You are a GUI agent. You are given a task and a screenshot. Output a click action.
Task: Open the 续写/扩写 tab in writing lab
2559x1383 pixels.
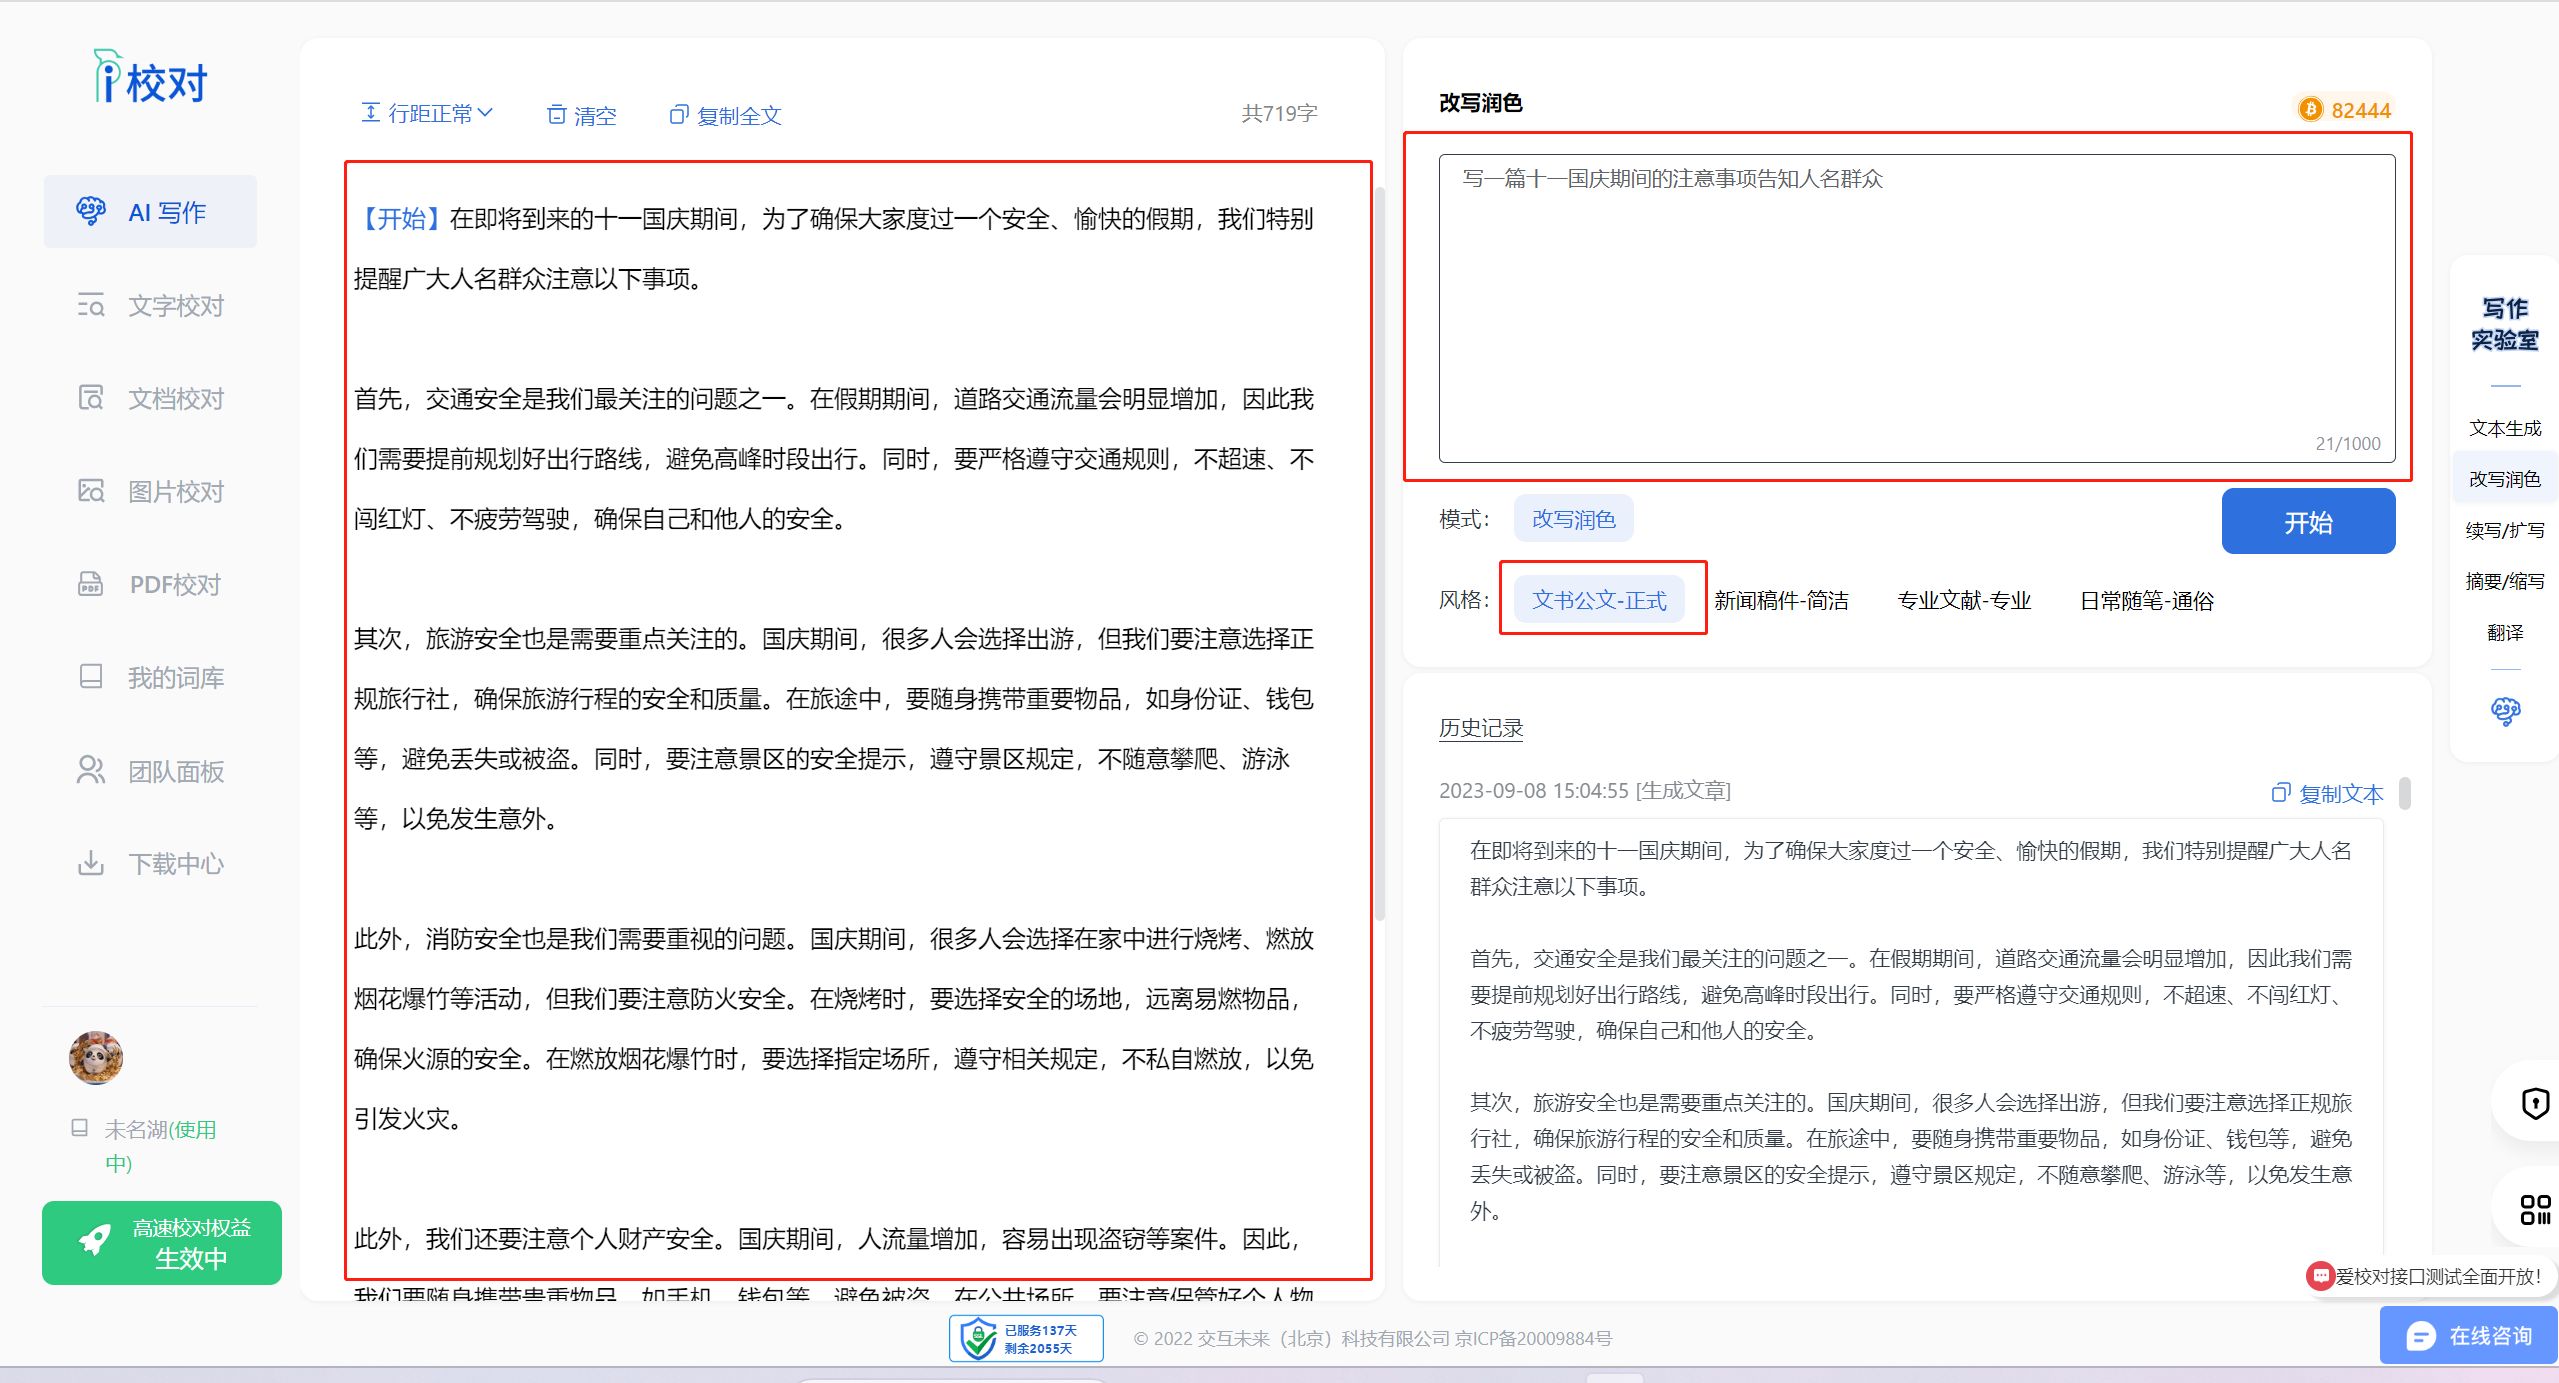tap(2504, 530)
